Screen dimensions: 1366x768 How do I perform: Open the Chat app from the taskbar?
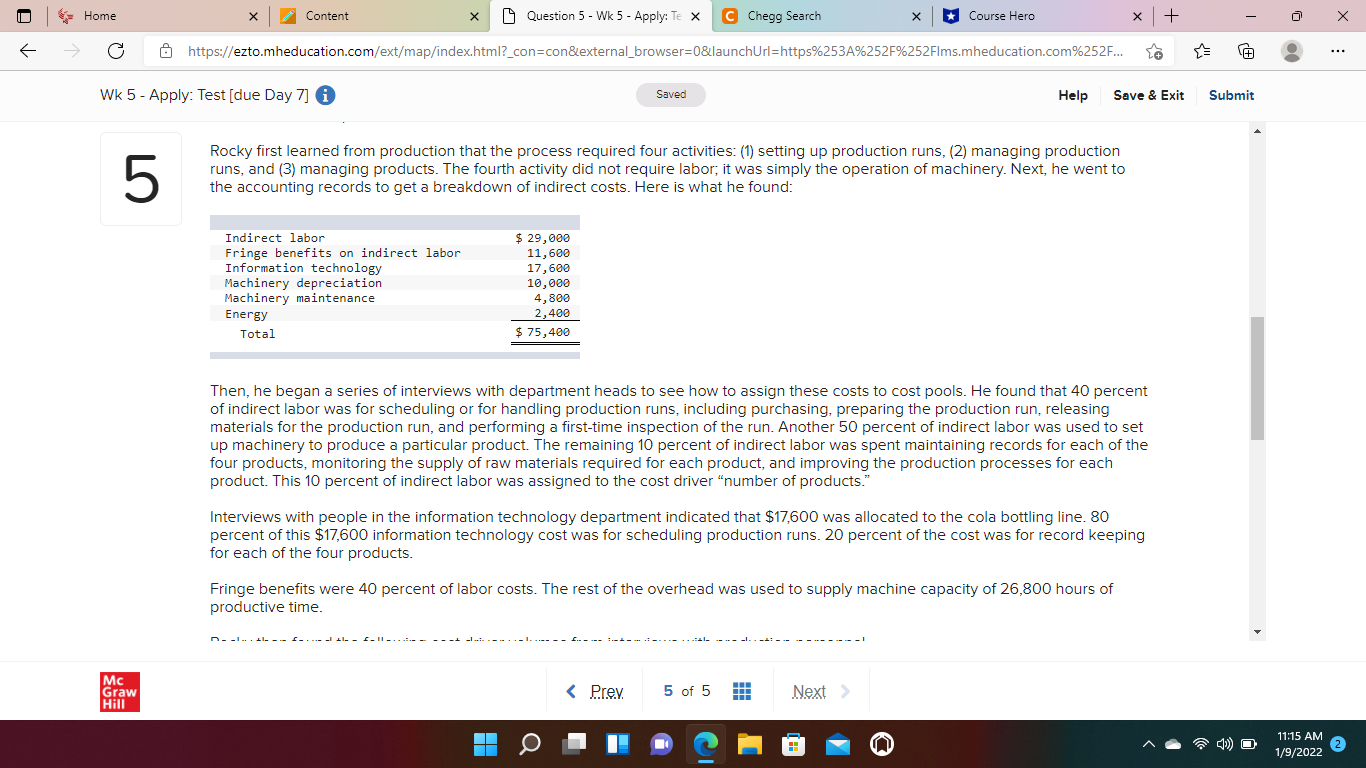(661, 744)
